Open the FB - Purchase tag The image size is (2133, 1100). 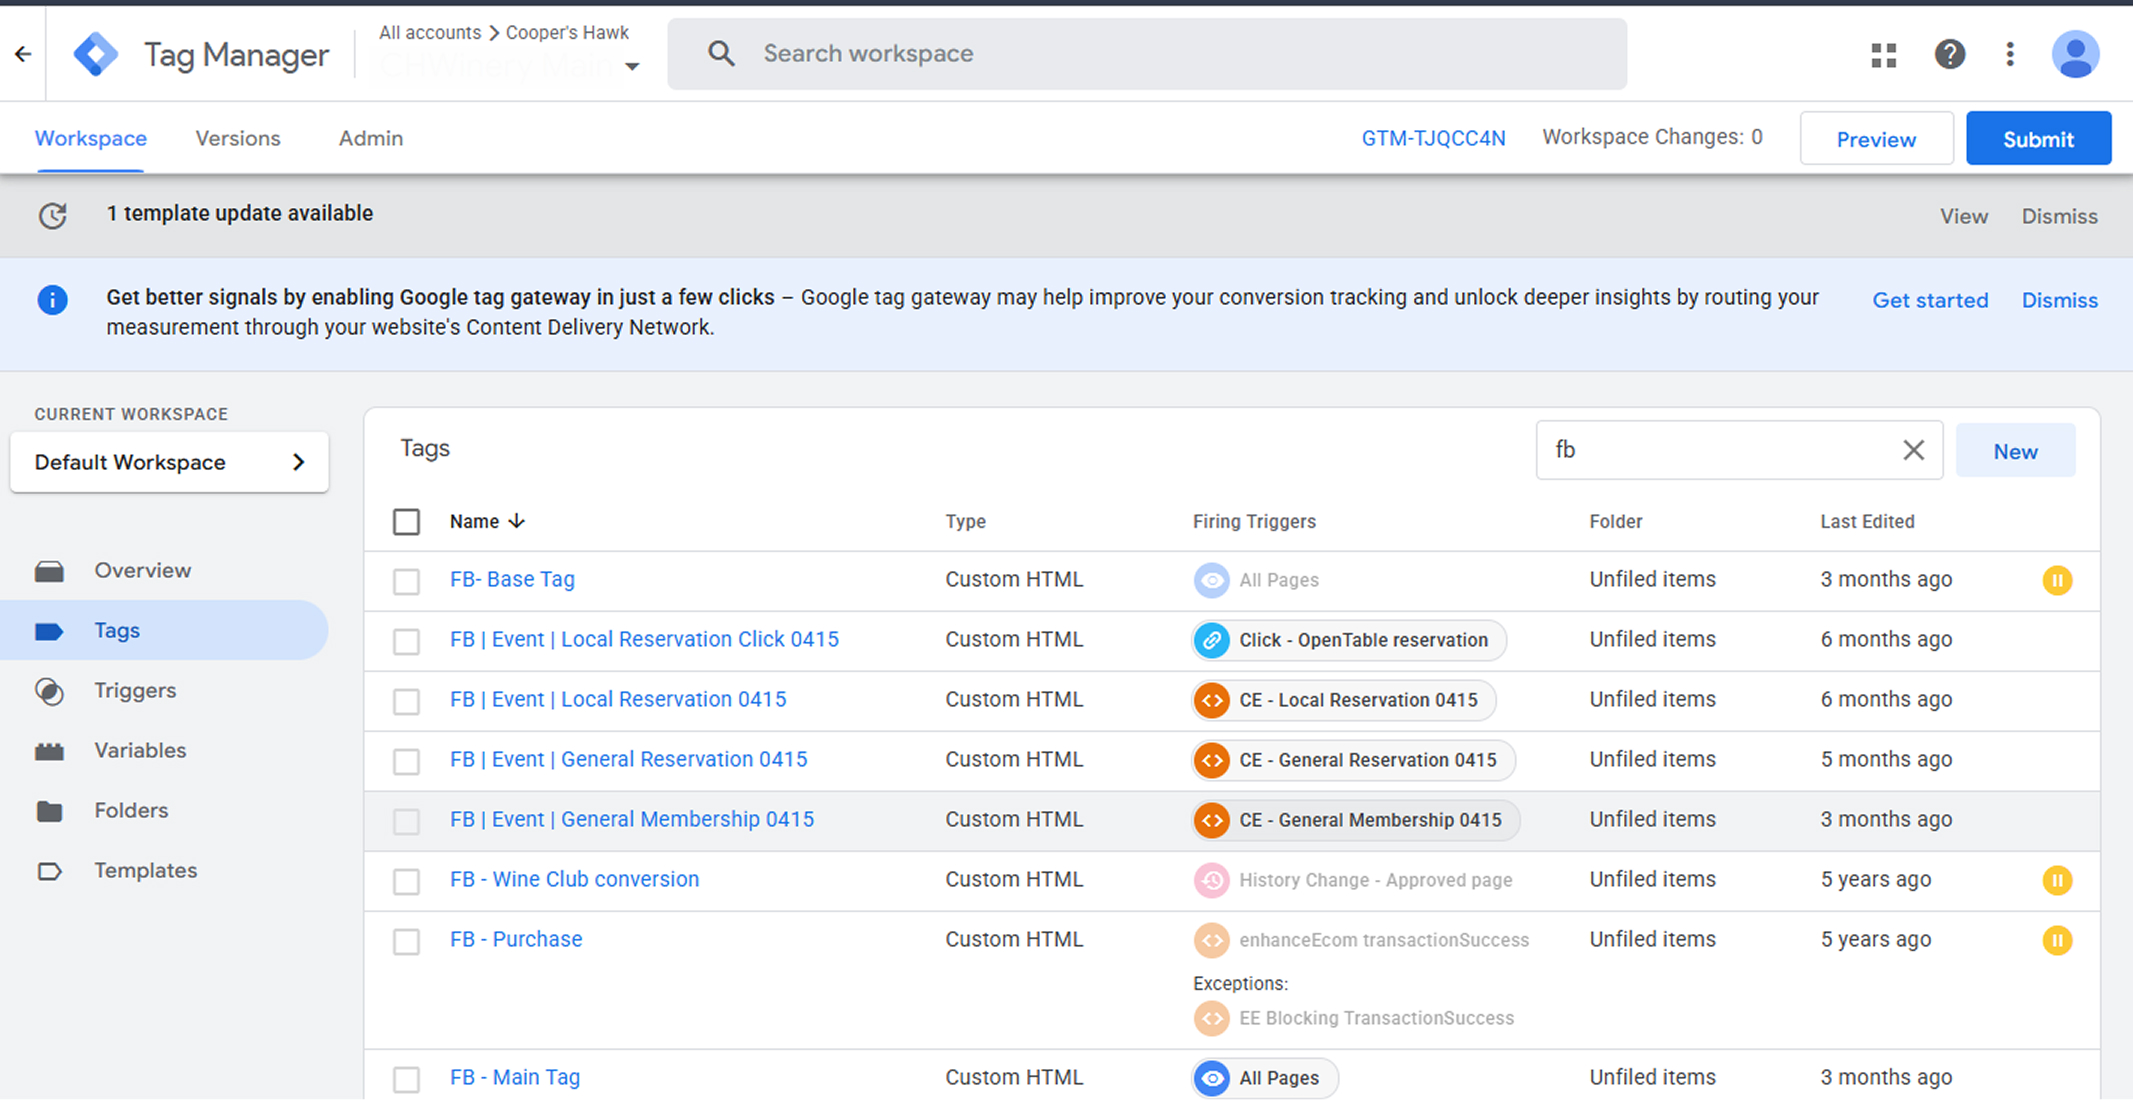pos(516,939)
